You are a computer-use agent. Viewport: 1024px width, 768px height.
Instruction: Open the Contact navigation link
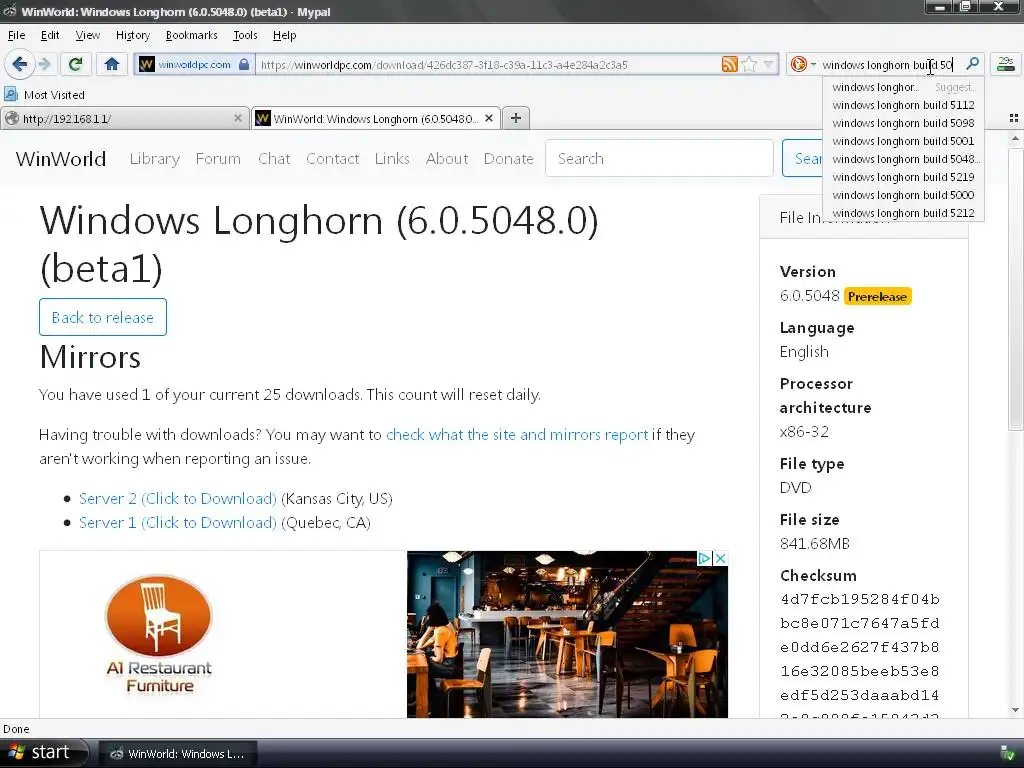pos(332,159)
